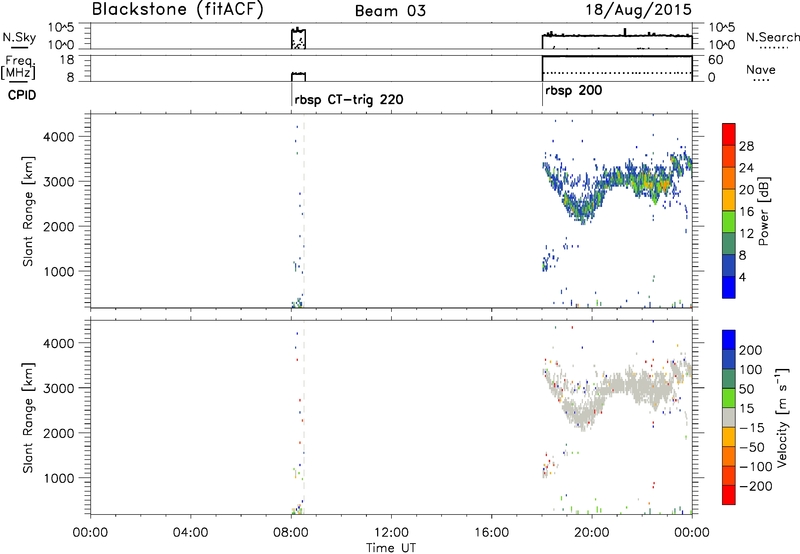Select the 'CPID' row label
800x554 pixels.
[x=22, y=95]
